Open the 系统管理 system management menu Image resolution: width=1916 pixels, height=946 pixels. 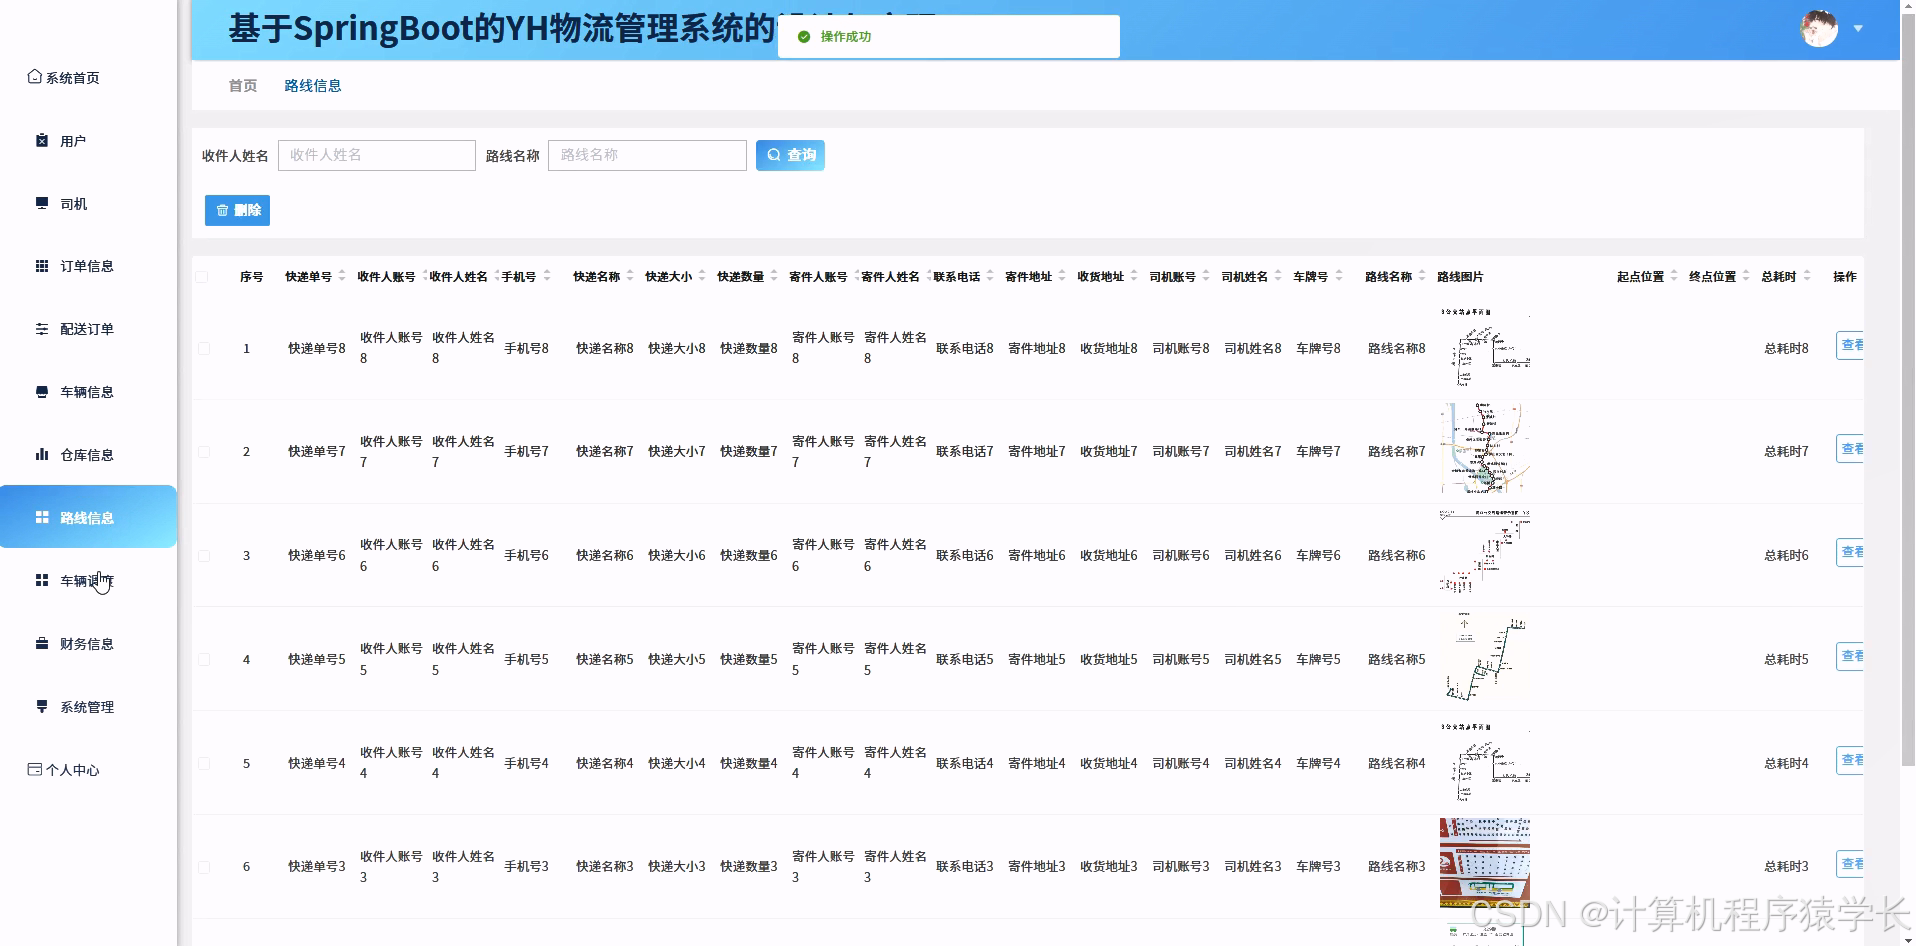[84, 706]
